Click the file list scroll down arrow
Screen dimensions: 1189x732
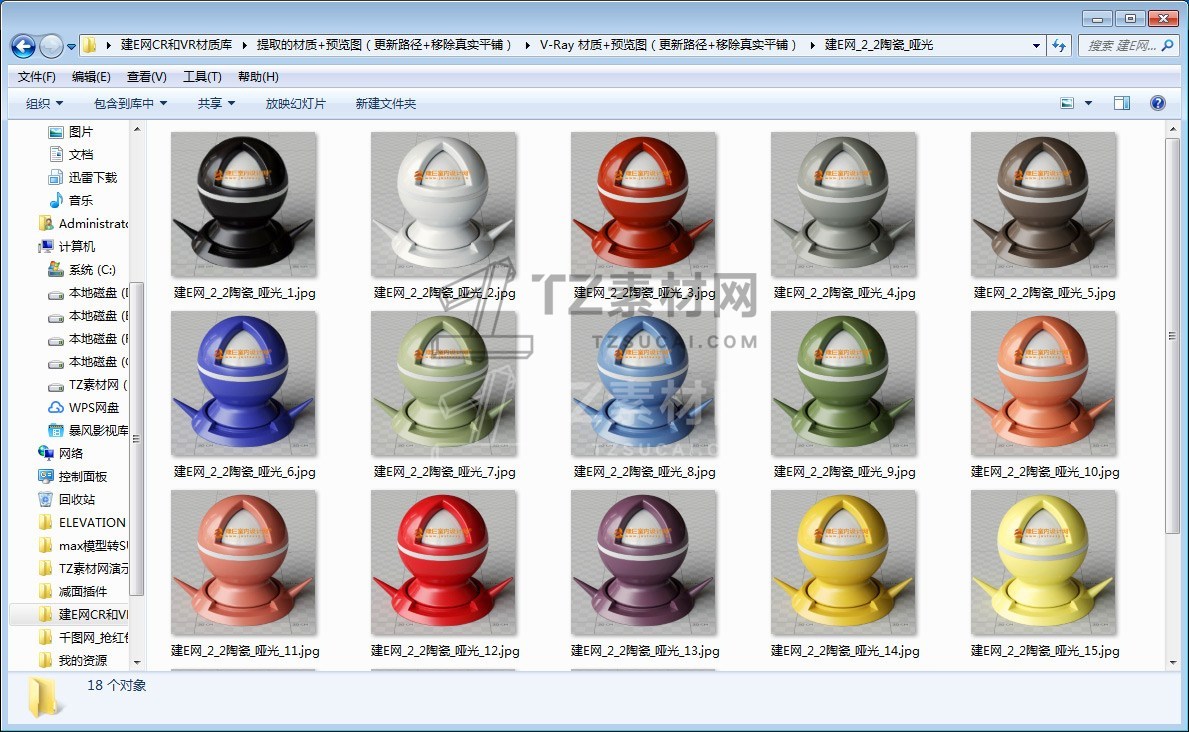tap(1172, 662)
